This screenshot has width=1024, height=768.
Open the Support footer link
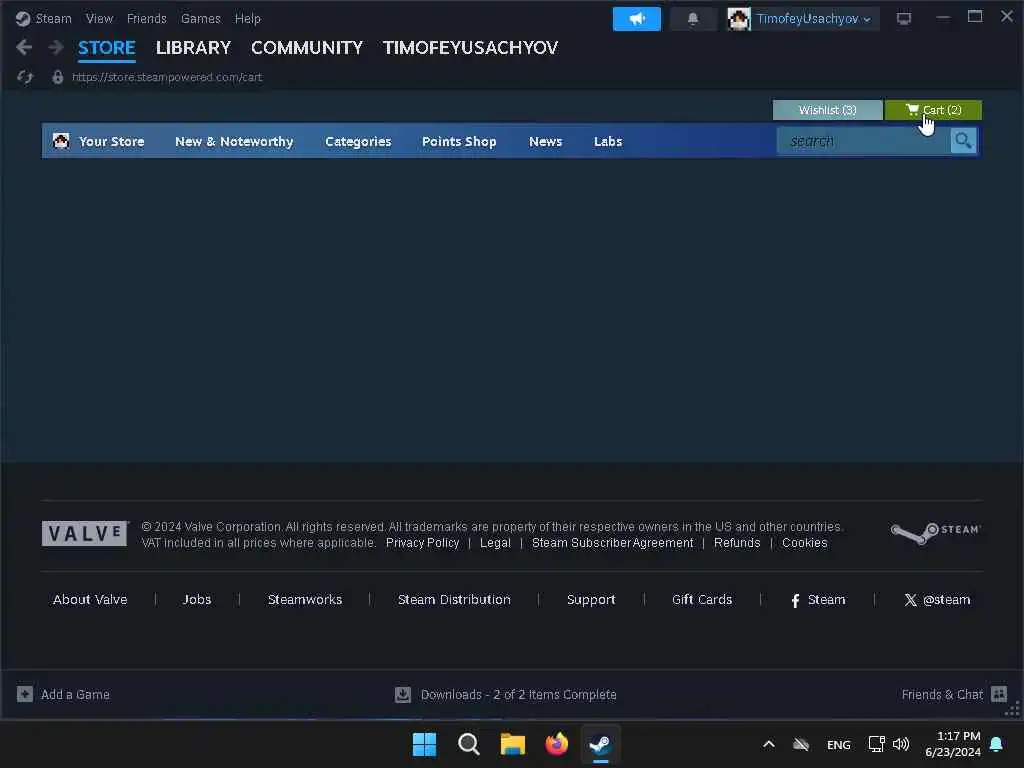tap(591, 600)
